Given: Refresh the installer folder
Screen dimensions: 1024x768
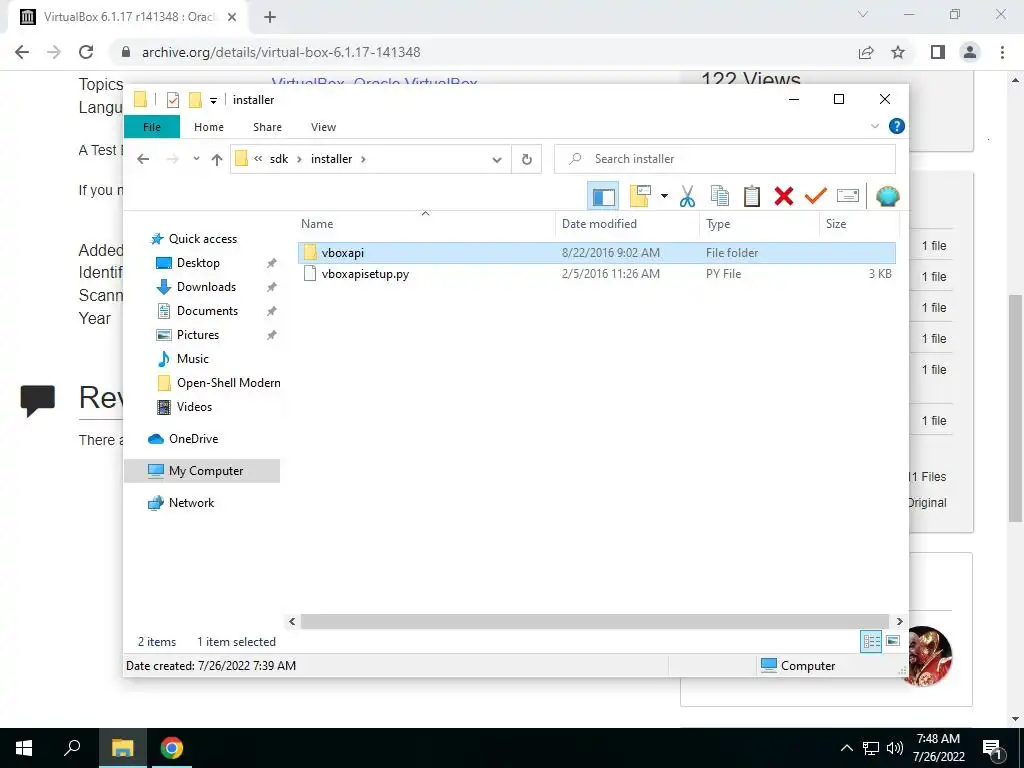Looking at the screenshot, I should point(527,159).
